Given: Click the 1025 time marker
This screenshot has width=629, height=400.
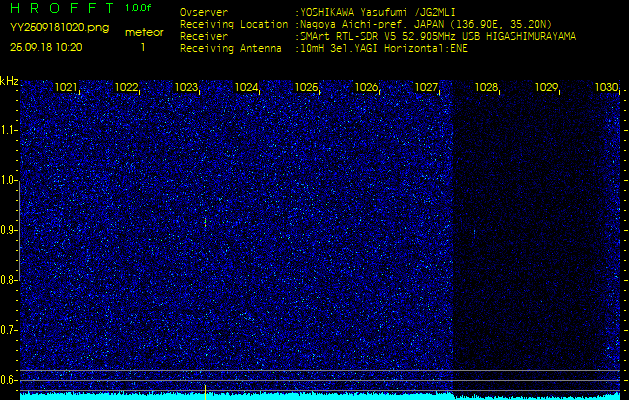Looking at the screenshot, I should point(306,88).
